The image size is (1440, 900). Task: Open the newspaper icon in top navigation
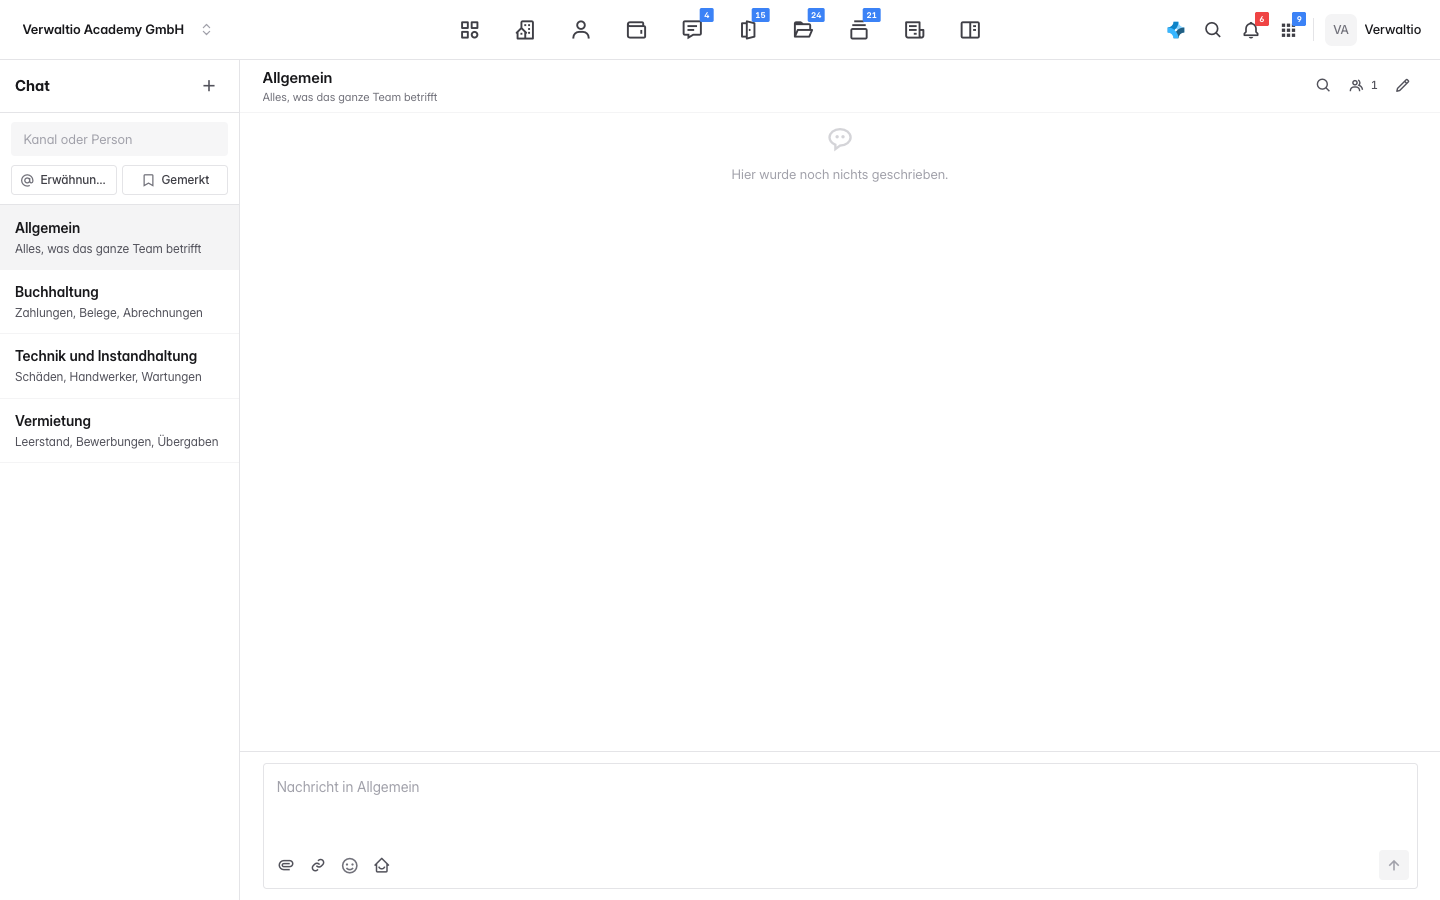[x=914, y=30]
